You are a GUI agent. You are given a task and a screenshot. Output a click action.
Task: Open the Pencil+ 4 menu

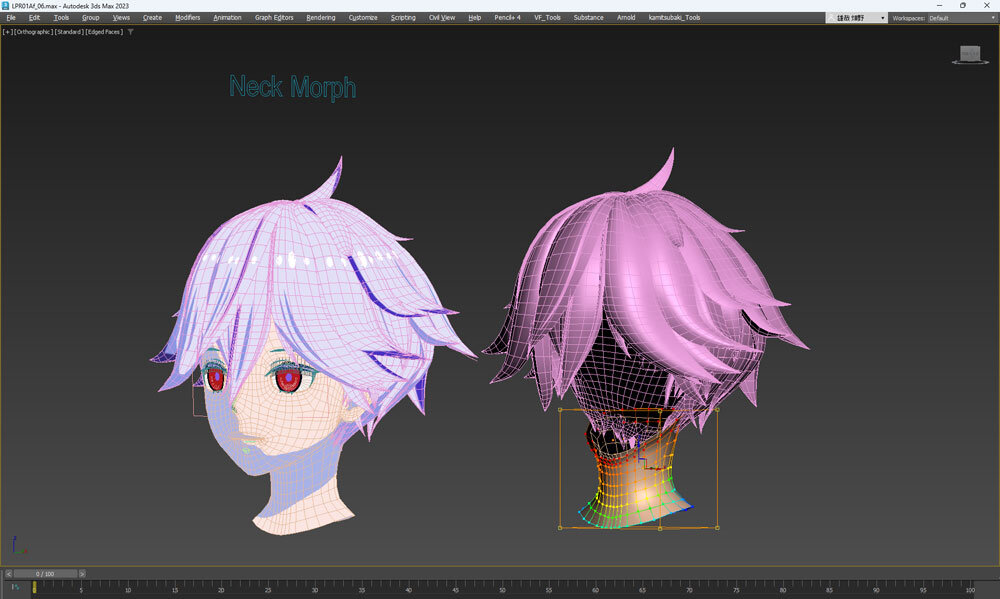point(508,18)
